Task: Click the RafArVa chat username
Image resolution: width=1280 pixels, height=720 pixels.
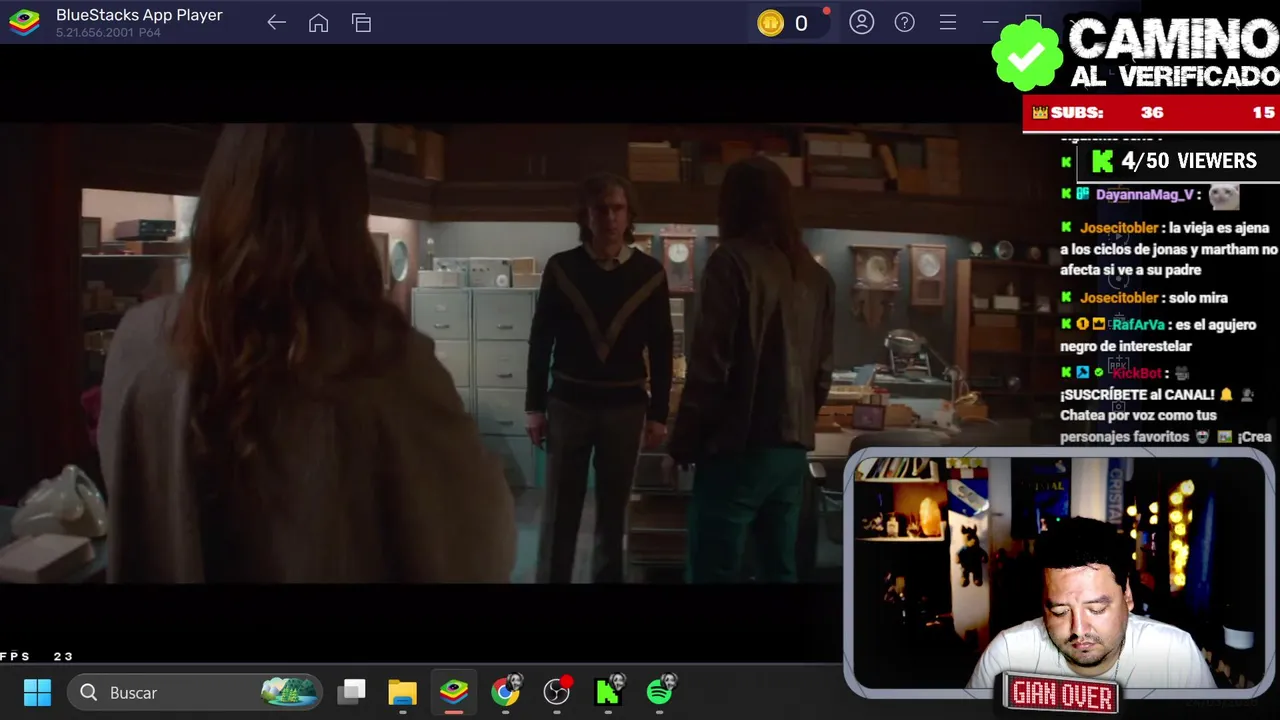Action: tap(1137, 324)
